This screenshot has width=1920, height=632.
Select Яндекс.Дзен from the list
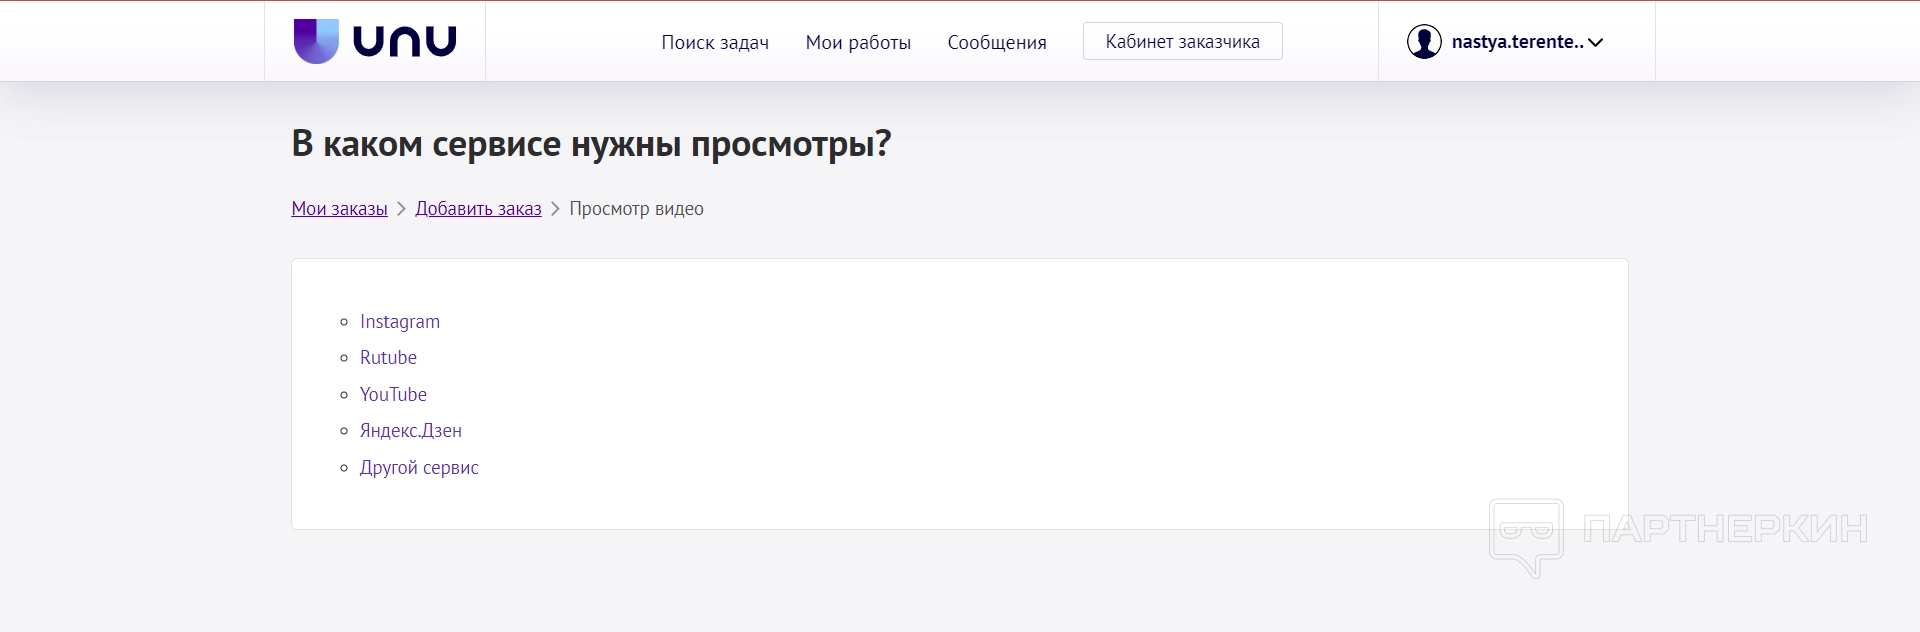(411, 431)
